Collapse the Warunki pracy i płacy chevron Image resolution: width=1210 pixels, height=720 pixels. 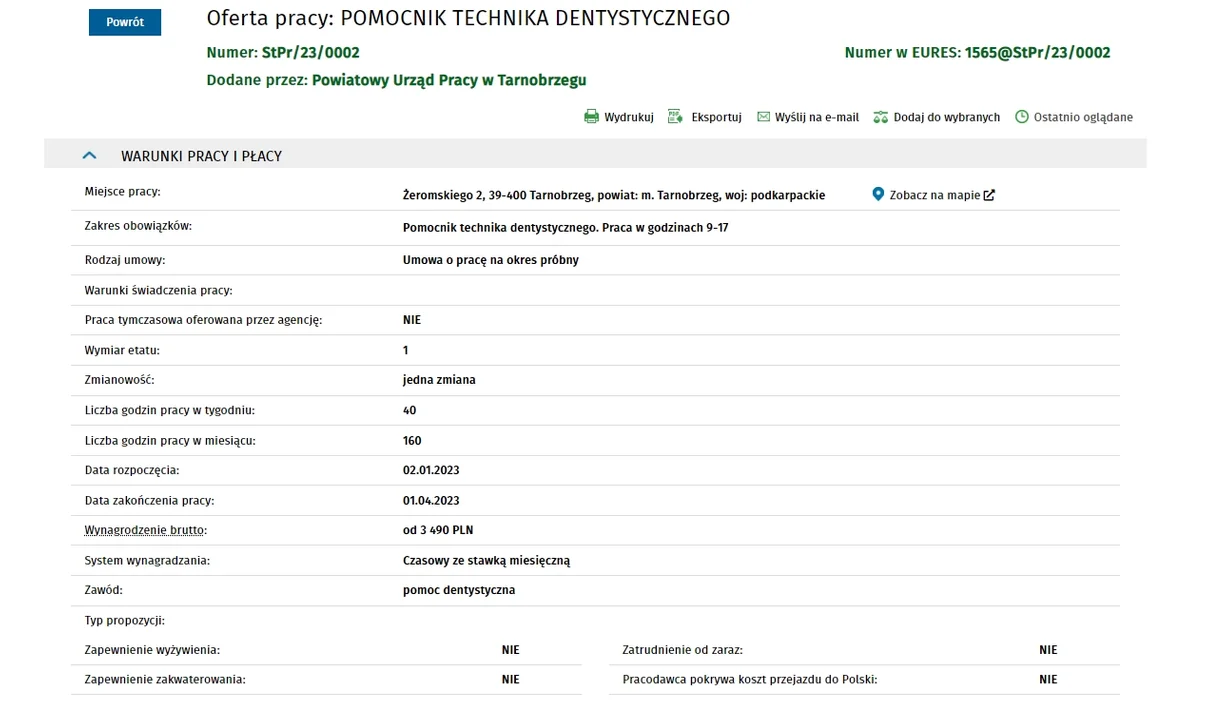click(89, 156)
